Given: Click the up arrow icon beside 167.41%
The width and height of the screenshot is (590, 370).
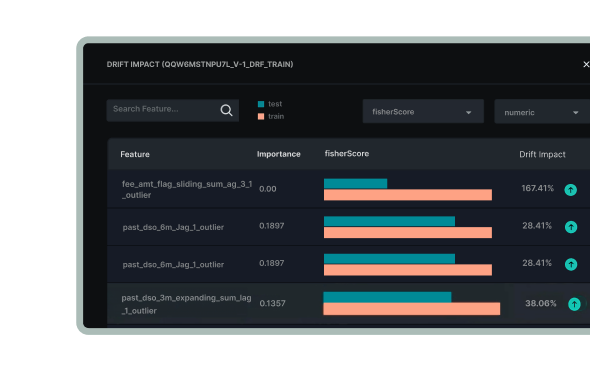Looking at the screenshot, I should click(x=570, y=190).
